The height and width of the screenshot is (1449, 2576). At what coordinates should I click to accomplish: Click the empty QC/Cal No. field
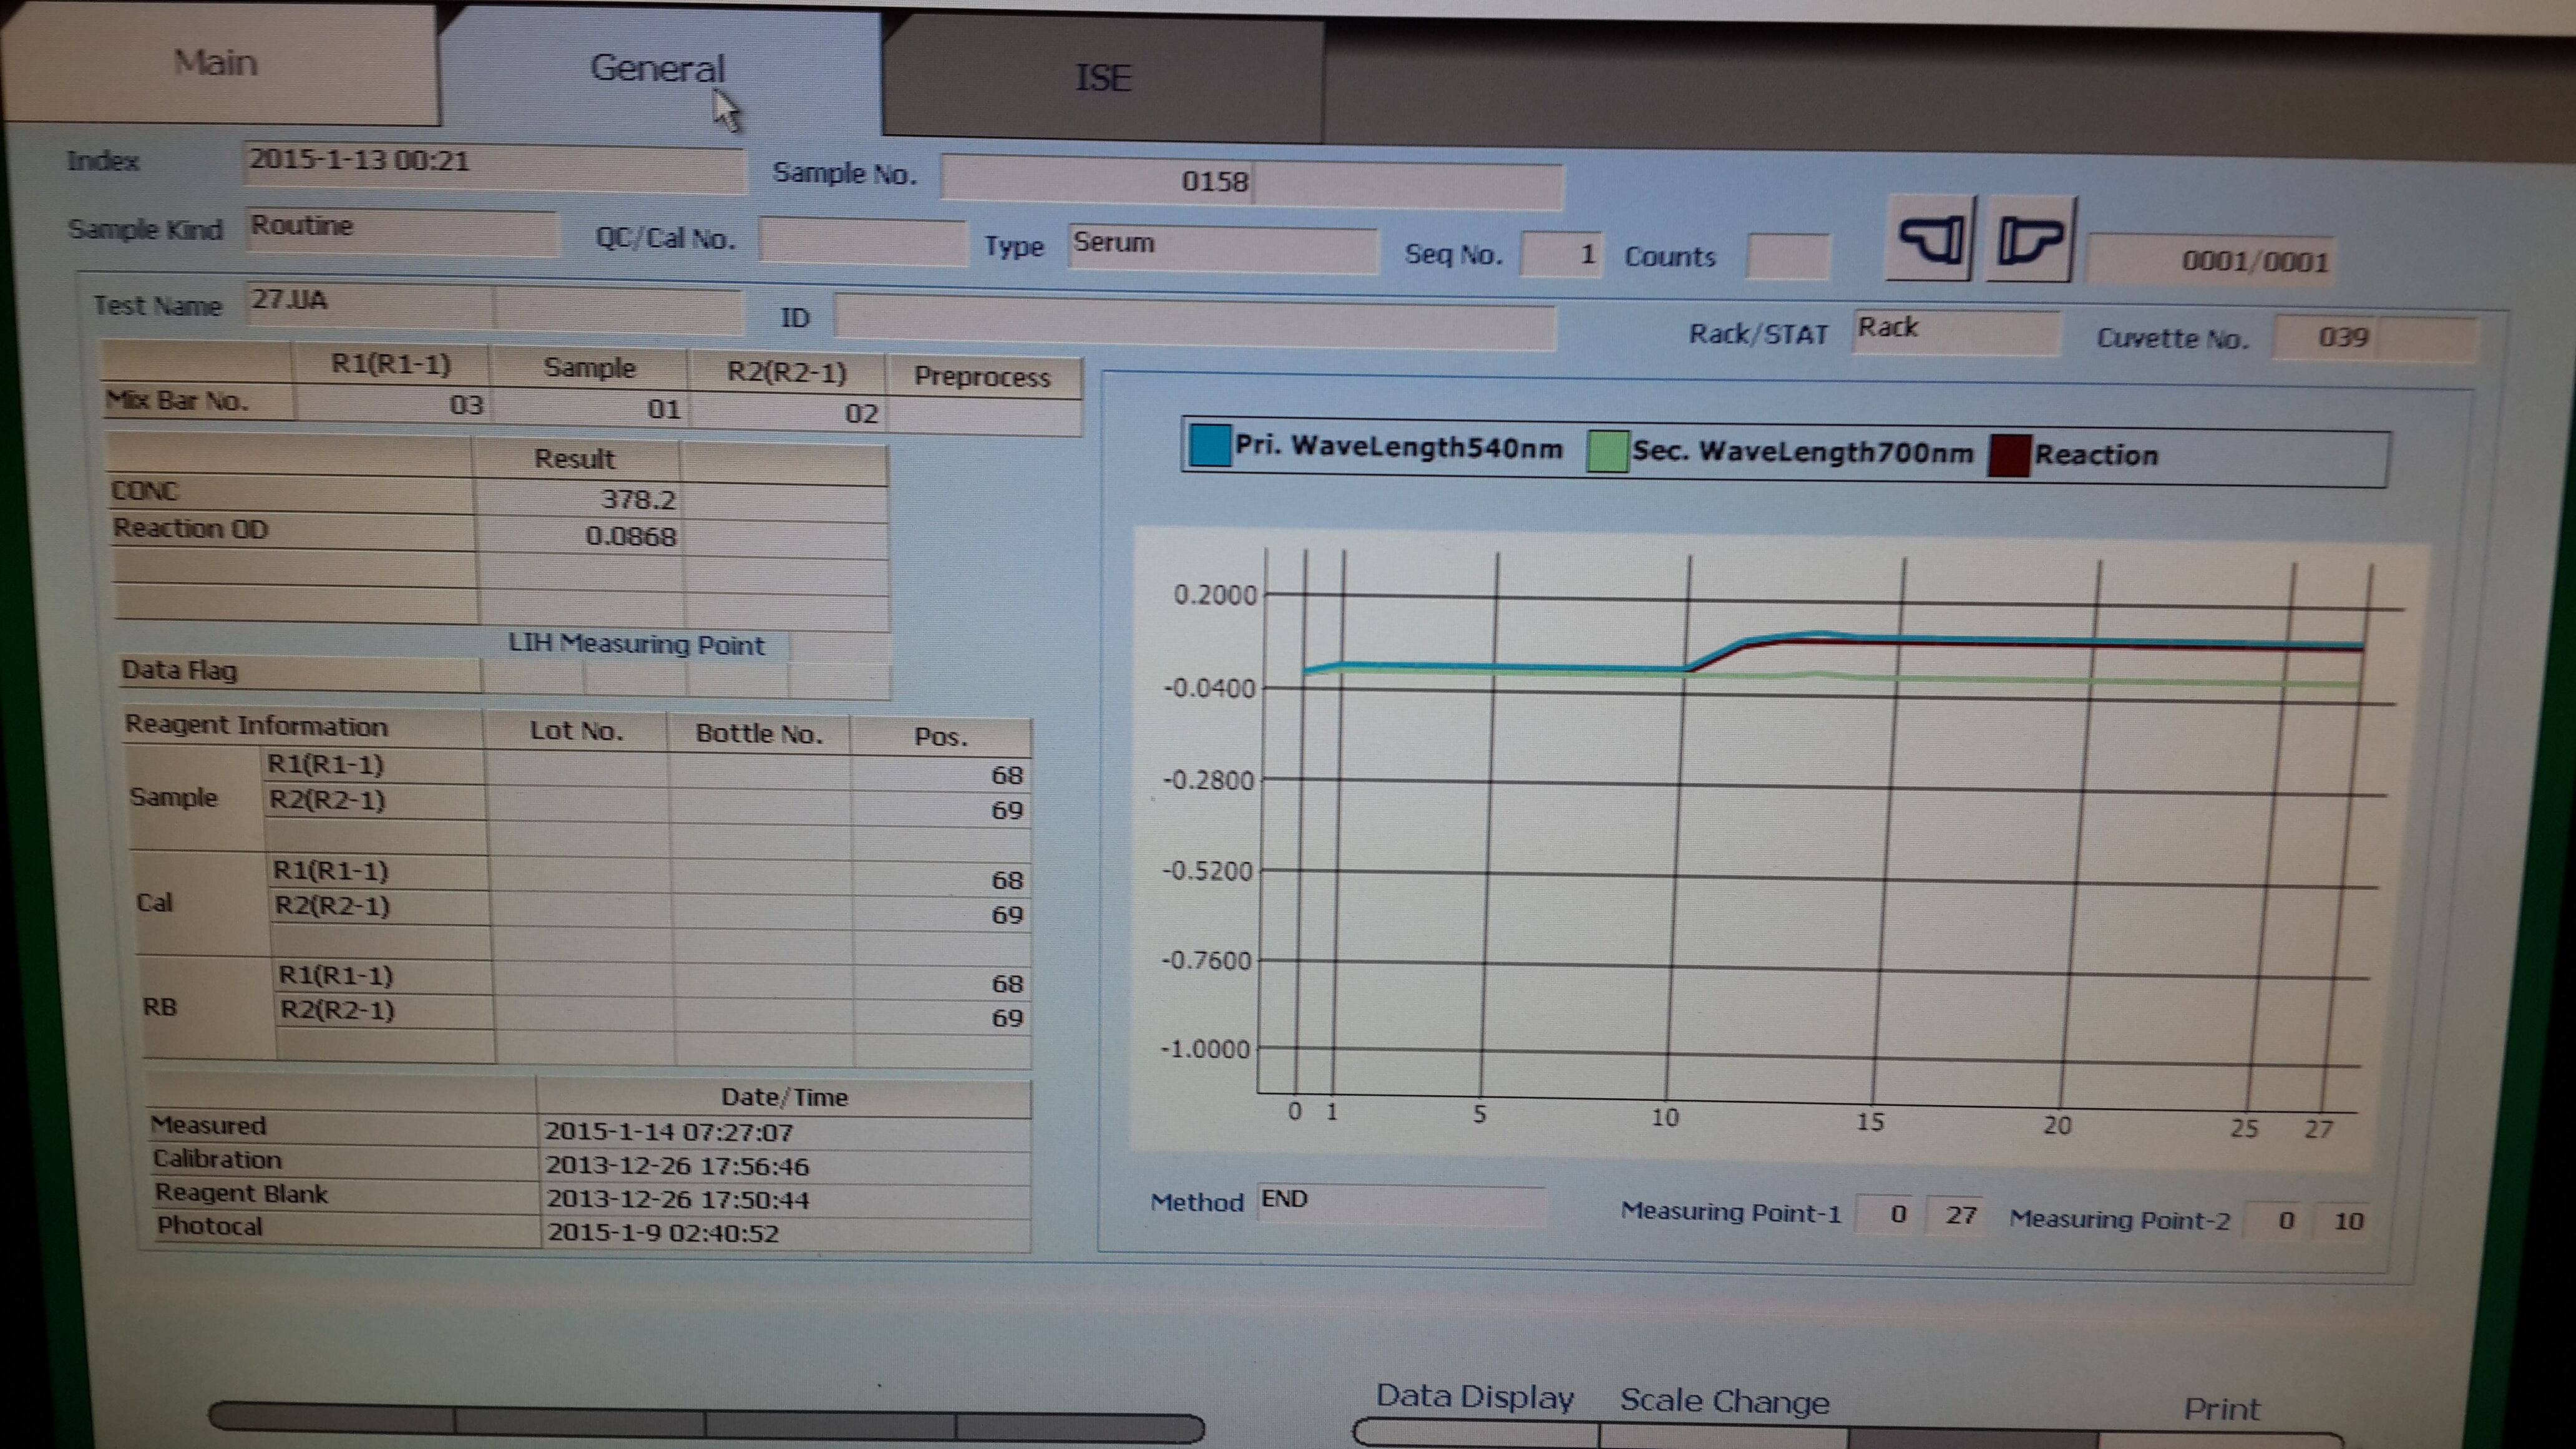pos(862,242)
